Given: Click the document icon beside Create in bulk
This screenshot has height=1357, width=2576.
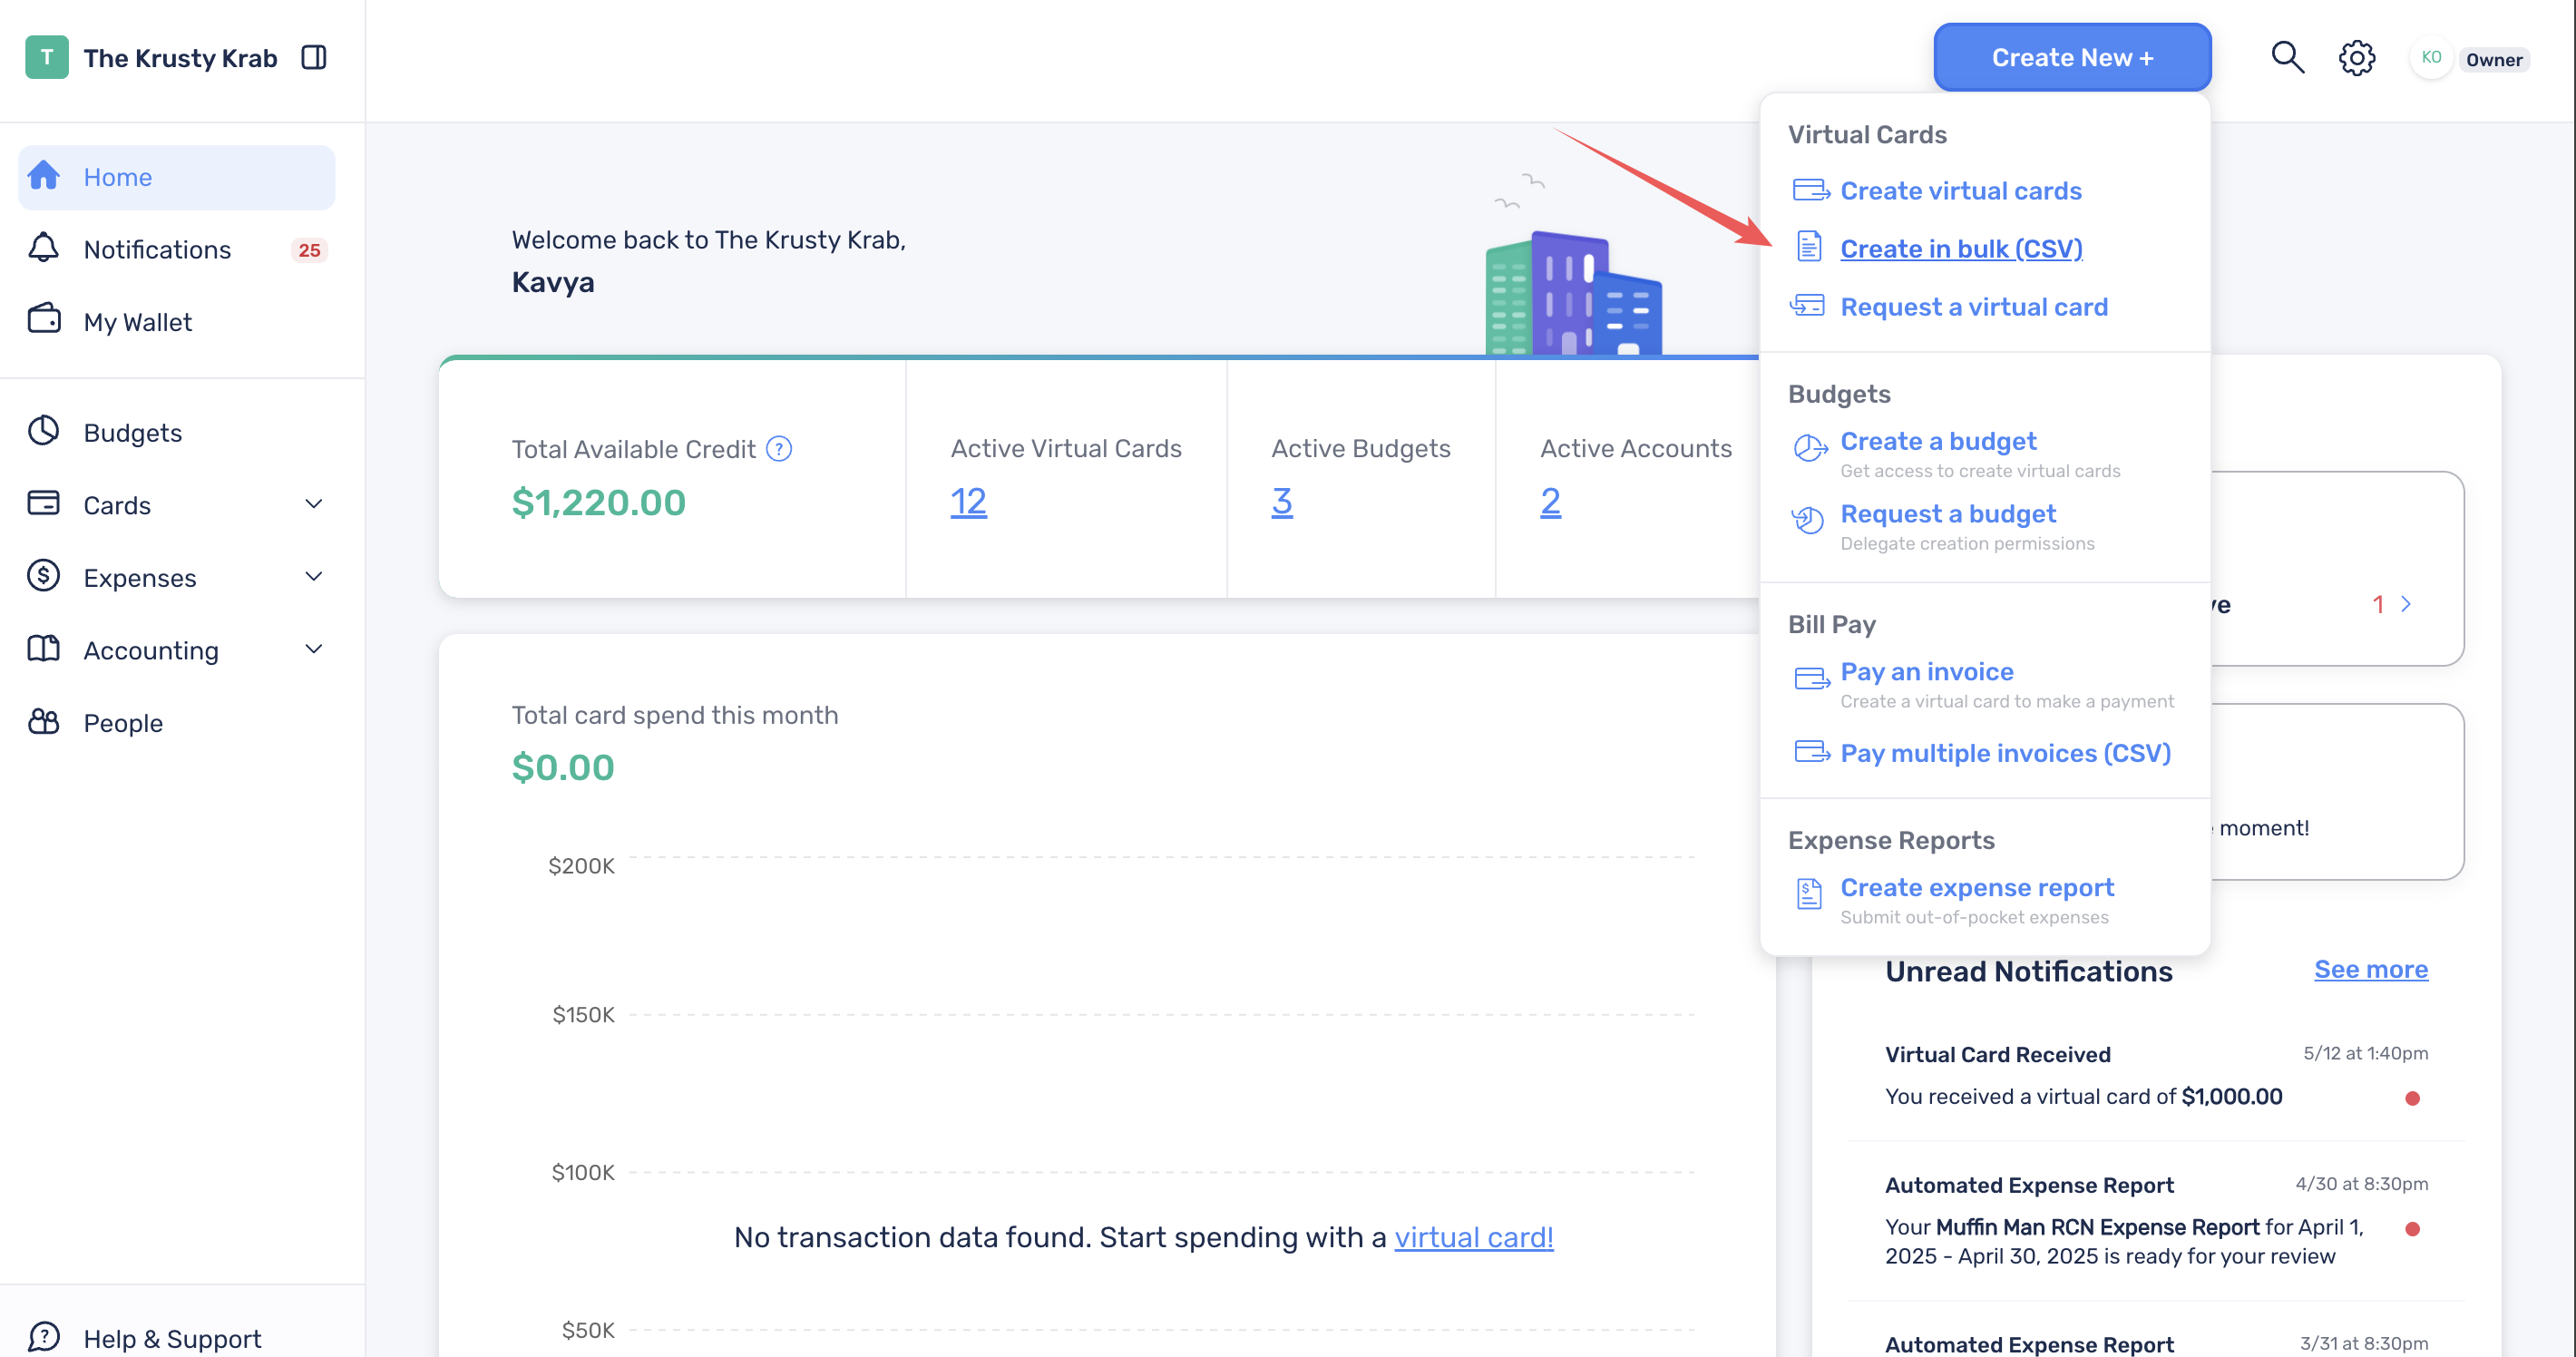Looking at the screenshot, I should tap(1809, 246).
